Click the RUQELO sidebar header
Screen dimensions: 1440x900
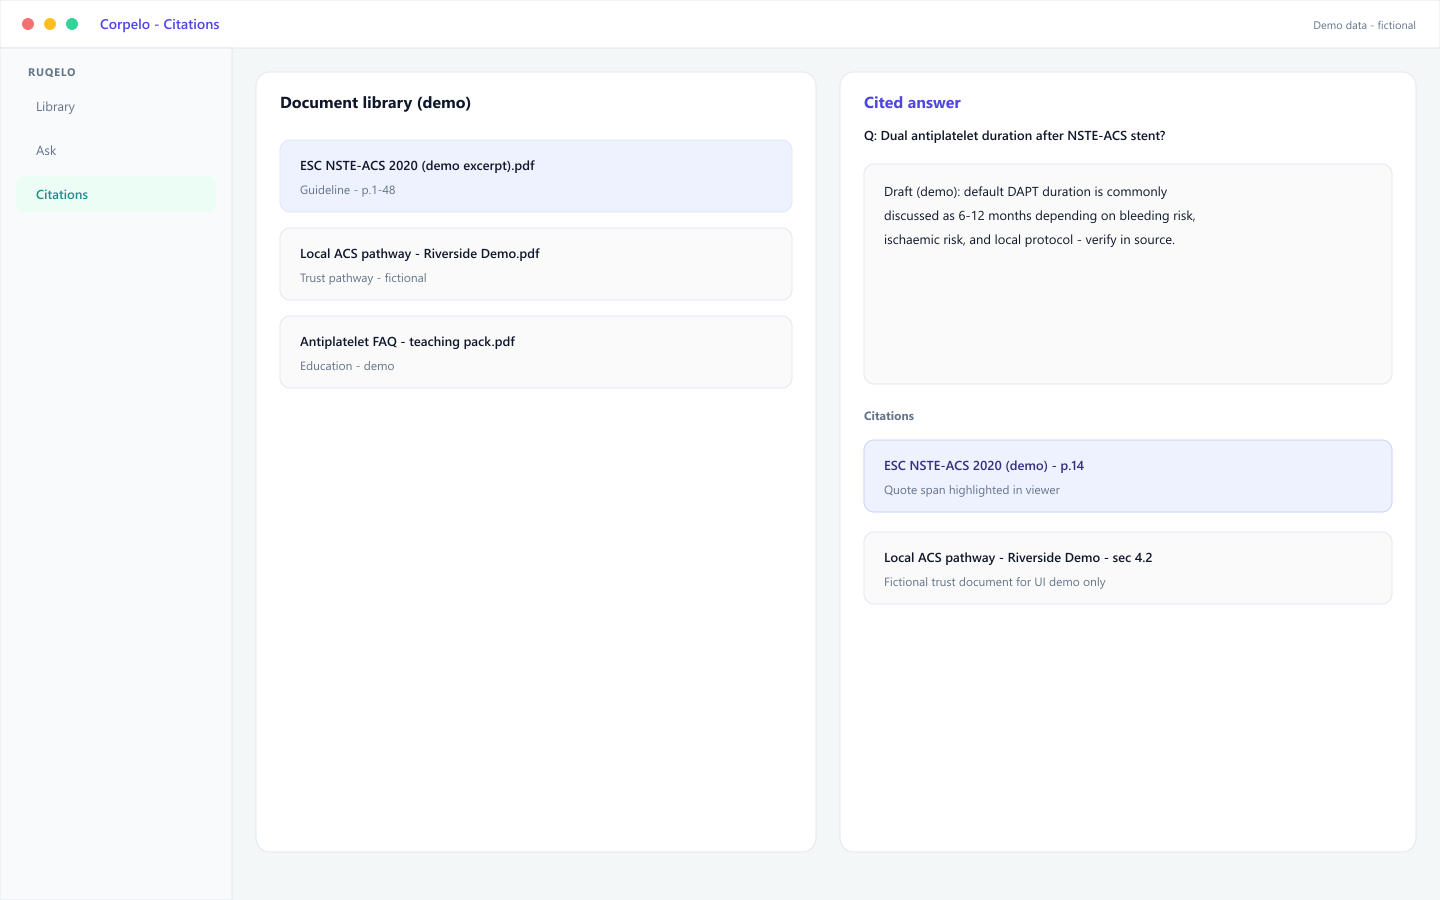[52, 72]
